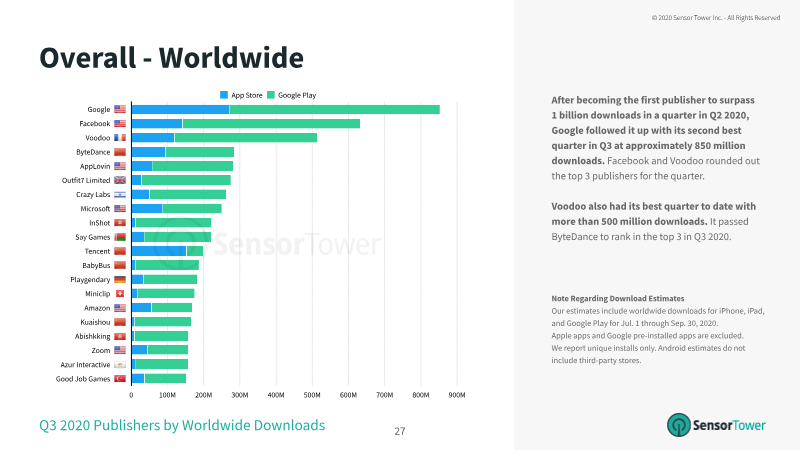Click the flag beside InShot
Viewport: 800px width, 450px height.
pyautogui.click(x=120, y=223)
